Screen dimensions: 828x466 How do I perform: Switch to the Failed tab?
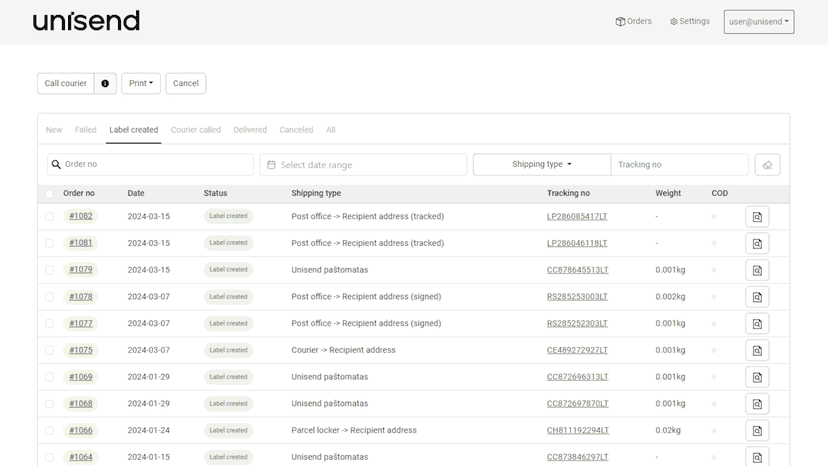tap(86, 130)
